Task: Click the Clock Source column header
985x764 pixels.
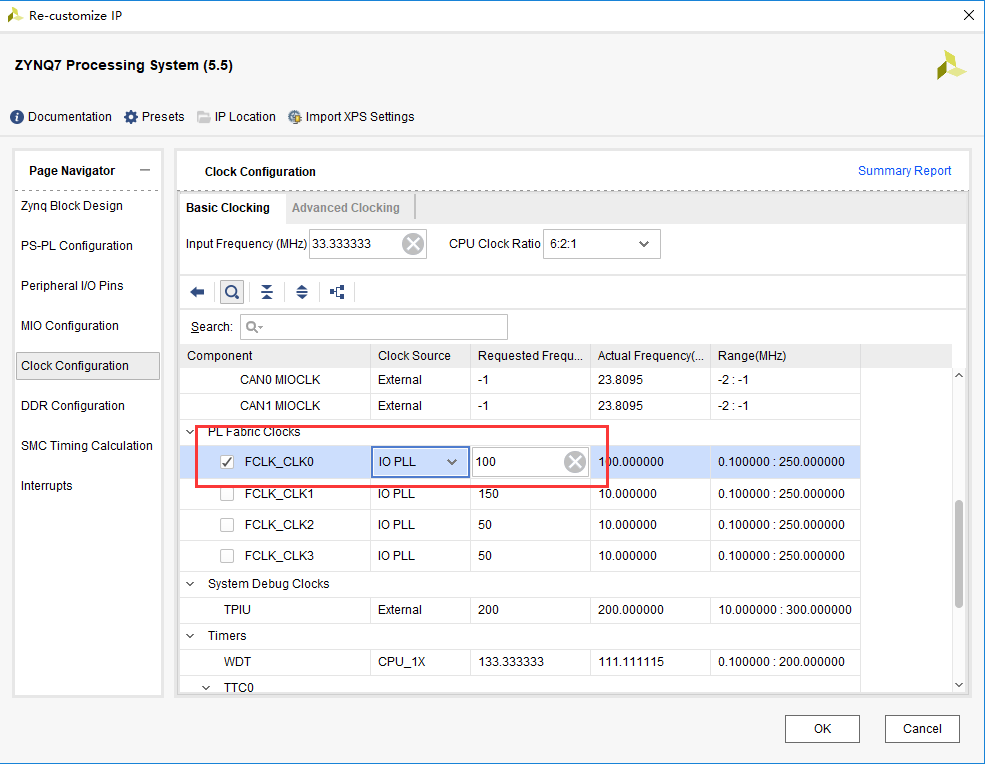Action: coord(420,356)
